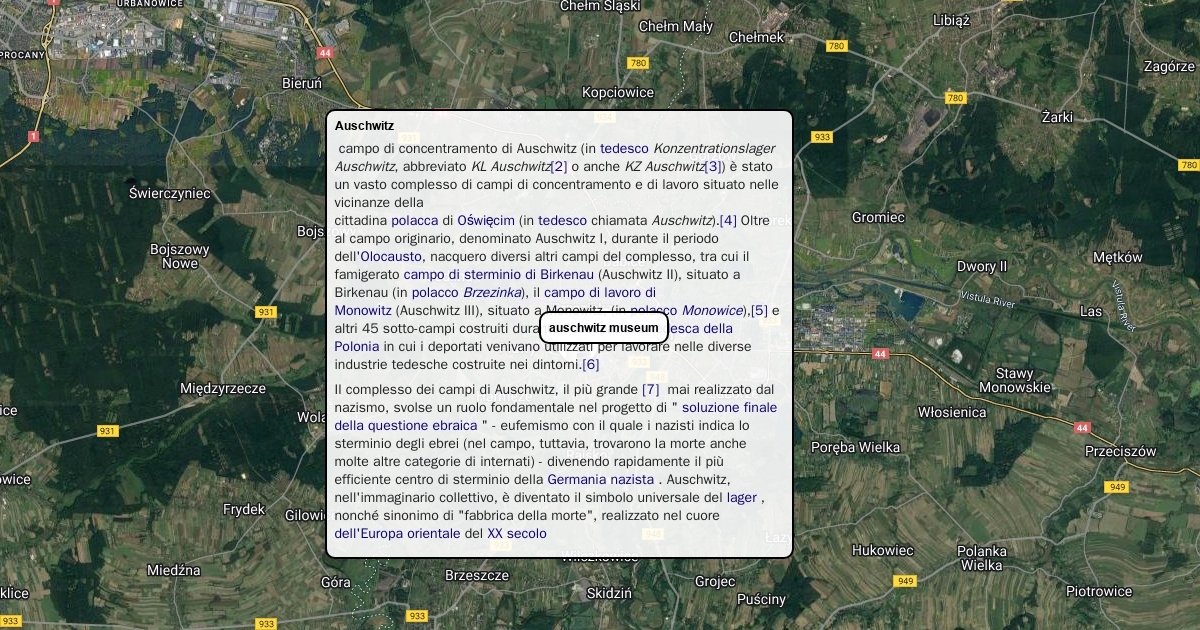Open the first 'tedesco' link before Konzentrationslager
The height and width of the screenshot is (630, 1200).
624,148
